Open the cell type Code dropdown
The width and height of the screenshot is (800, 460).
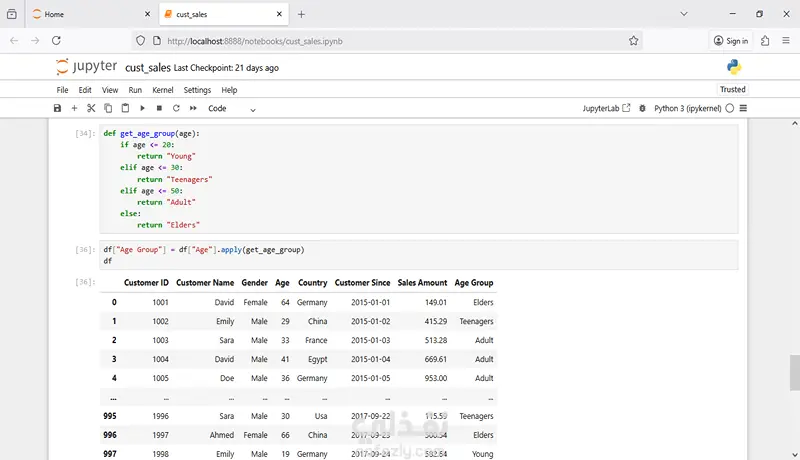[x=232, y=108]
